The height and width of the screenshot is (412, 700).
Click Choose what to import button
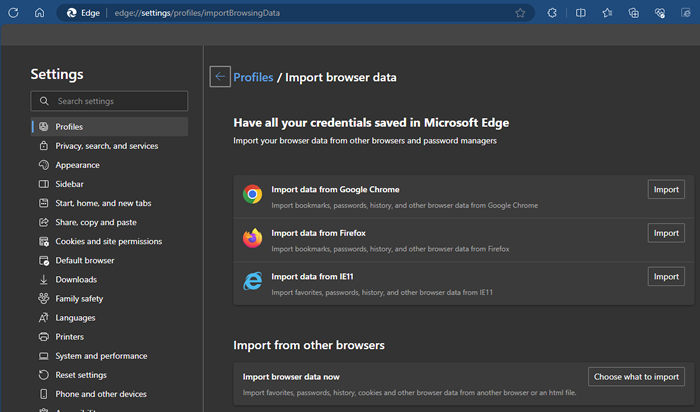[636, 377]
